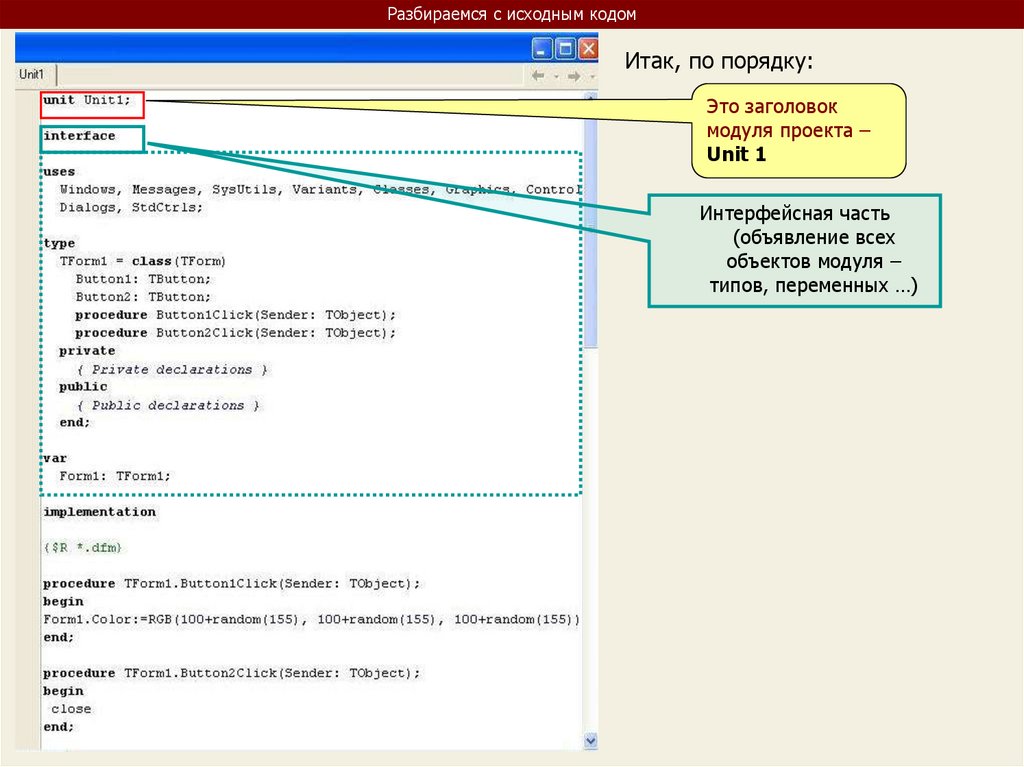This screenshot has width=1024, height=767.
Task: Click the forward navigation arrow in the editor
Action: [574, 76]
